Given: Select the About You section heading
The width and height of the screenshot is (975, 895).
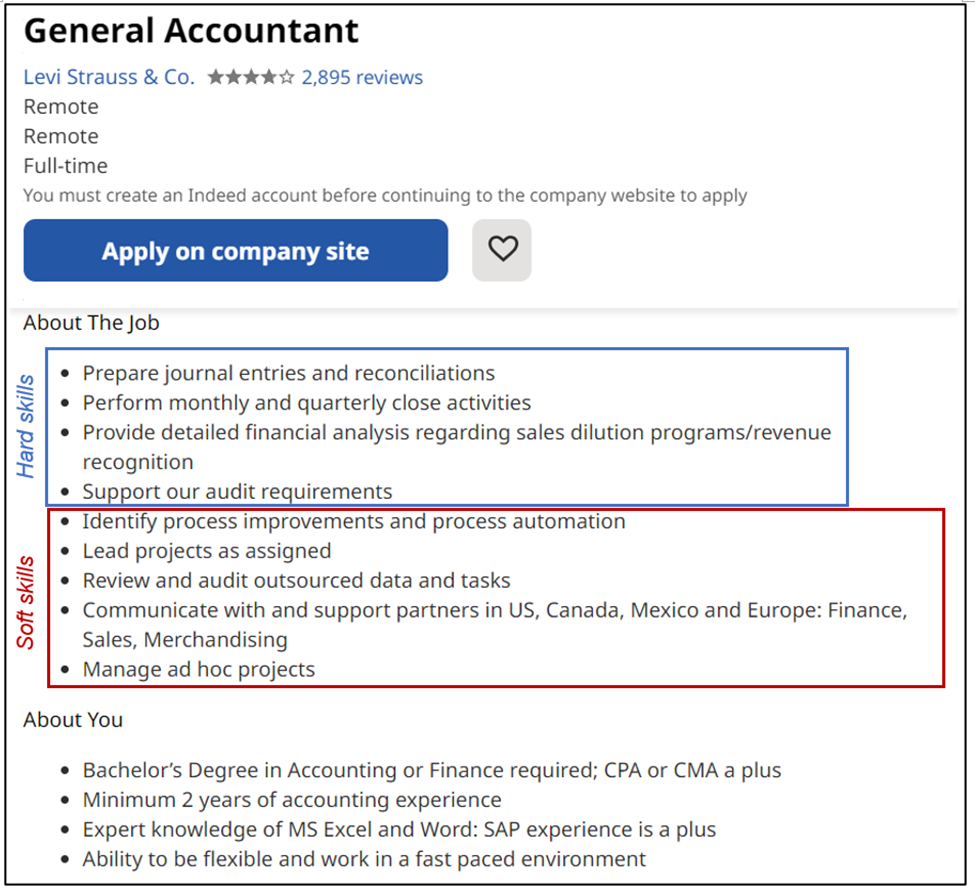Looking at the screenshot, I should (72, 719).
